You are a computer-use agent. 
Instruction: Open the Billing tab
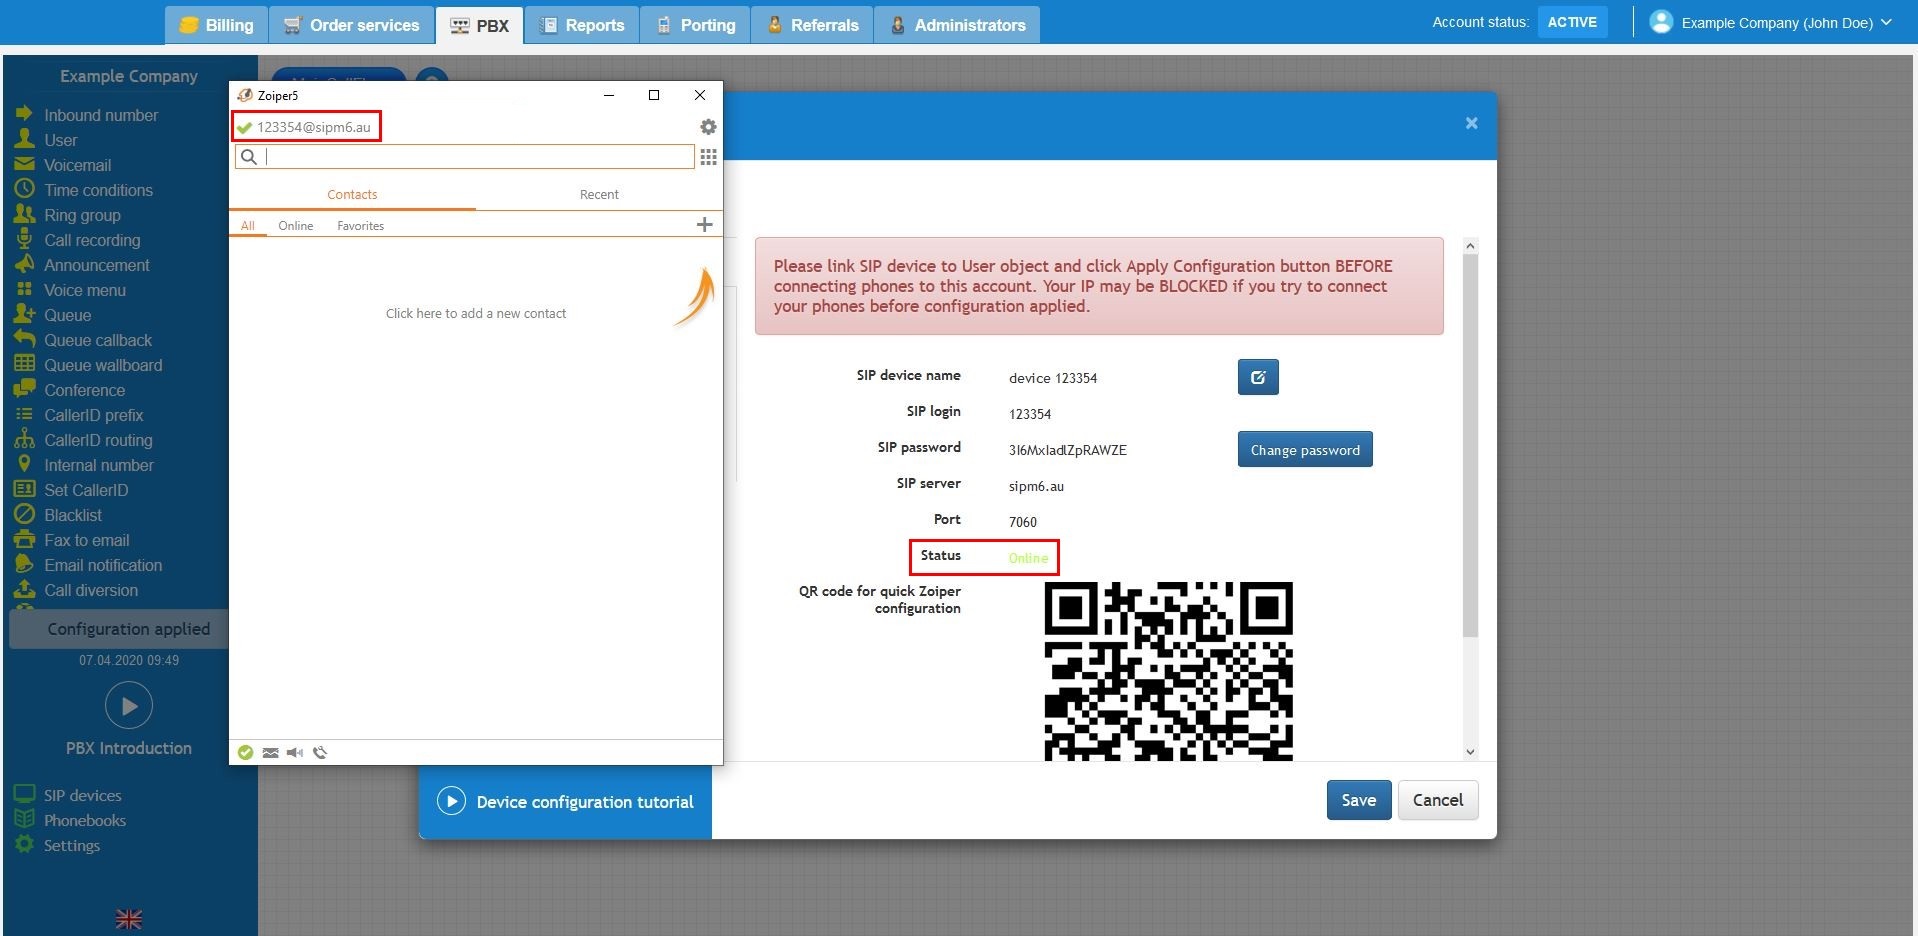coord(217,25)
